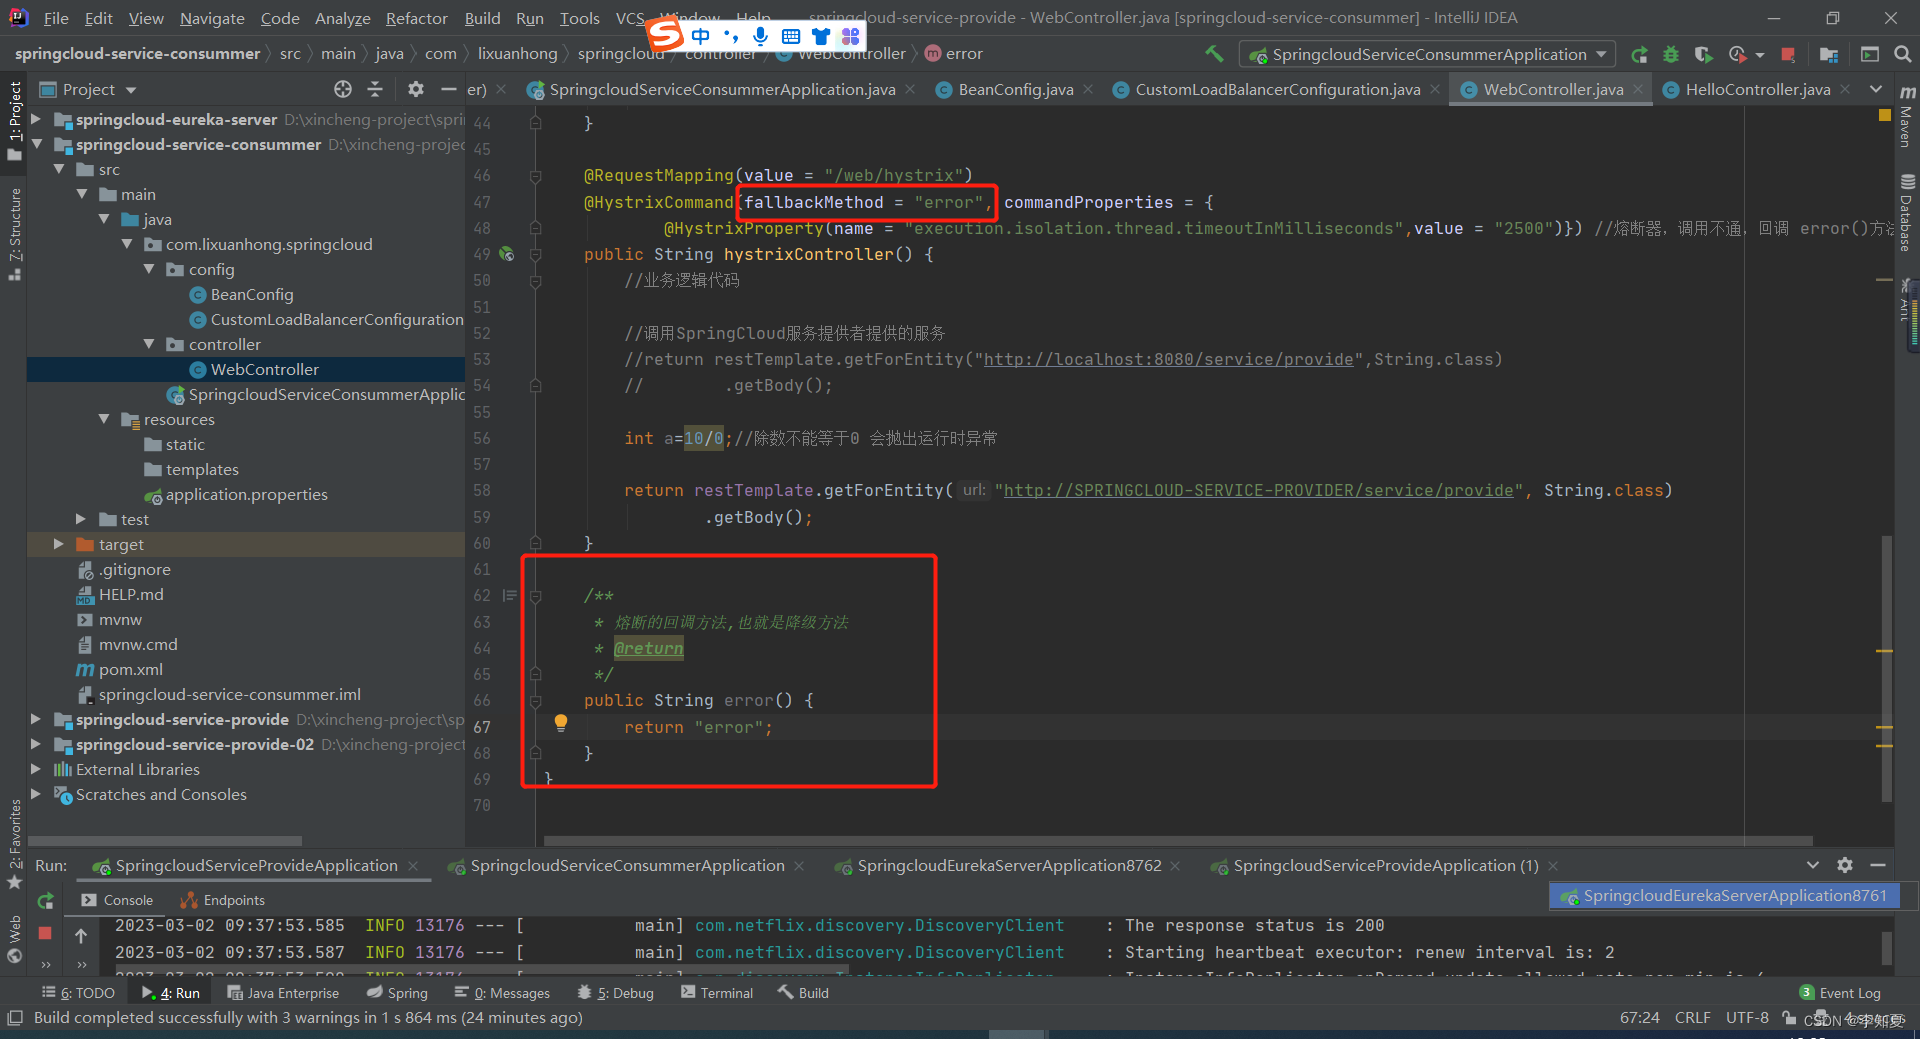
Task: Toggle the tool window bars icon in status bar
Action: click(14, 1018)
